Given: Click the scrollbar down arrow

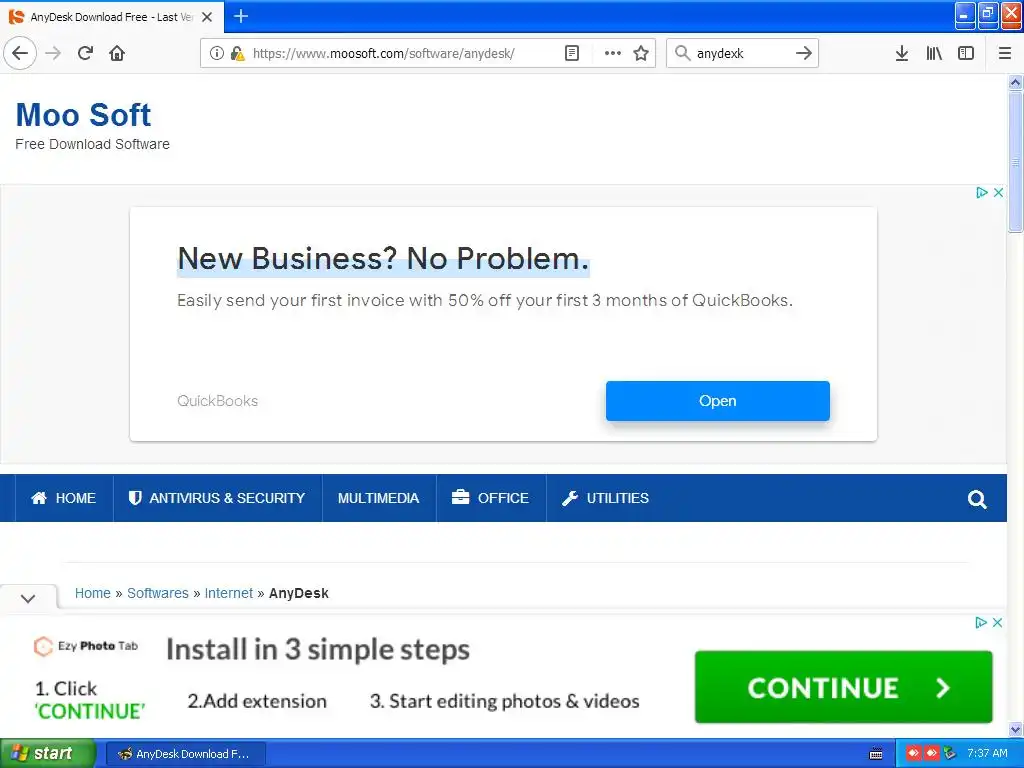Looking at the screenshot, I should (x=1015, y=729).
